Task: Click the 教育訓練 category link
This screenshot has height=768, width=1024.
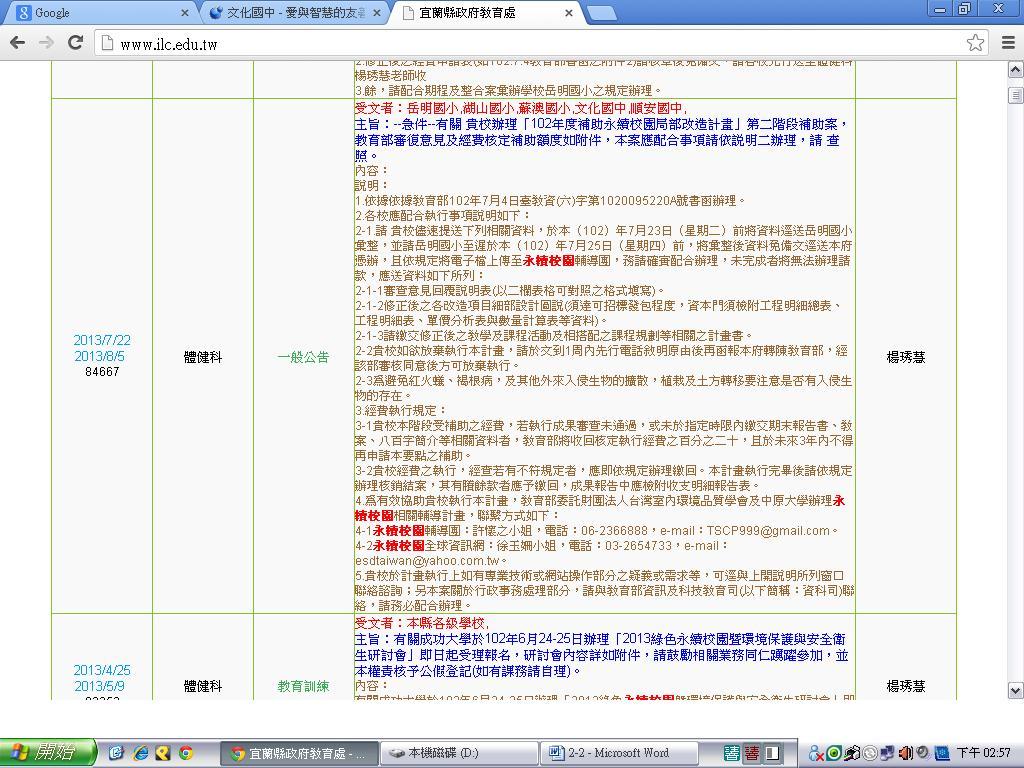Action: pos(303,687)
